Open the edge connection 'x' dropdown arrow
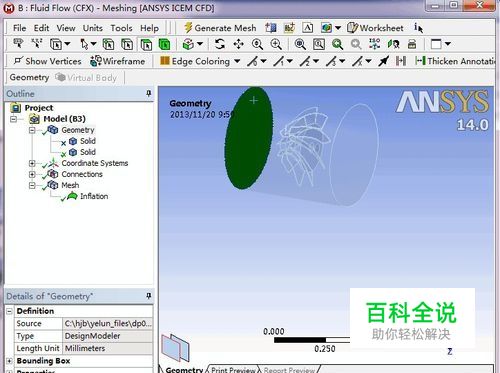This screenshot has width=500, height=373. tap(368, 61)
